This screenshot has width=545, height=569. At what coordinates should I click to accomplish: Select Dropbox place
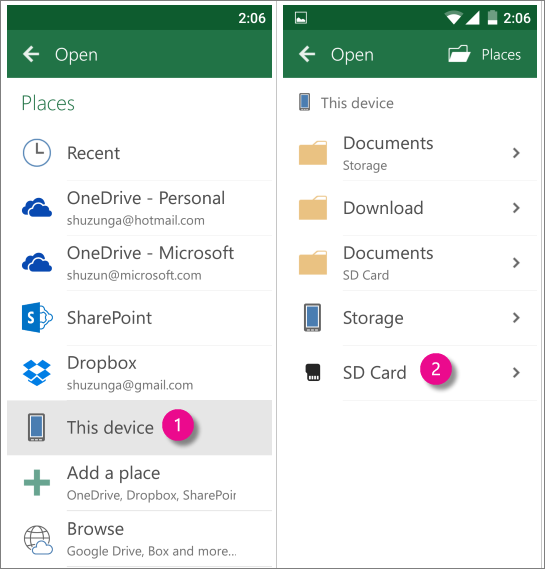tap(139, 373)
